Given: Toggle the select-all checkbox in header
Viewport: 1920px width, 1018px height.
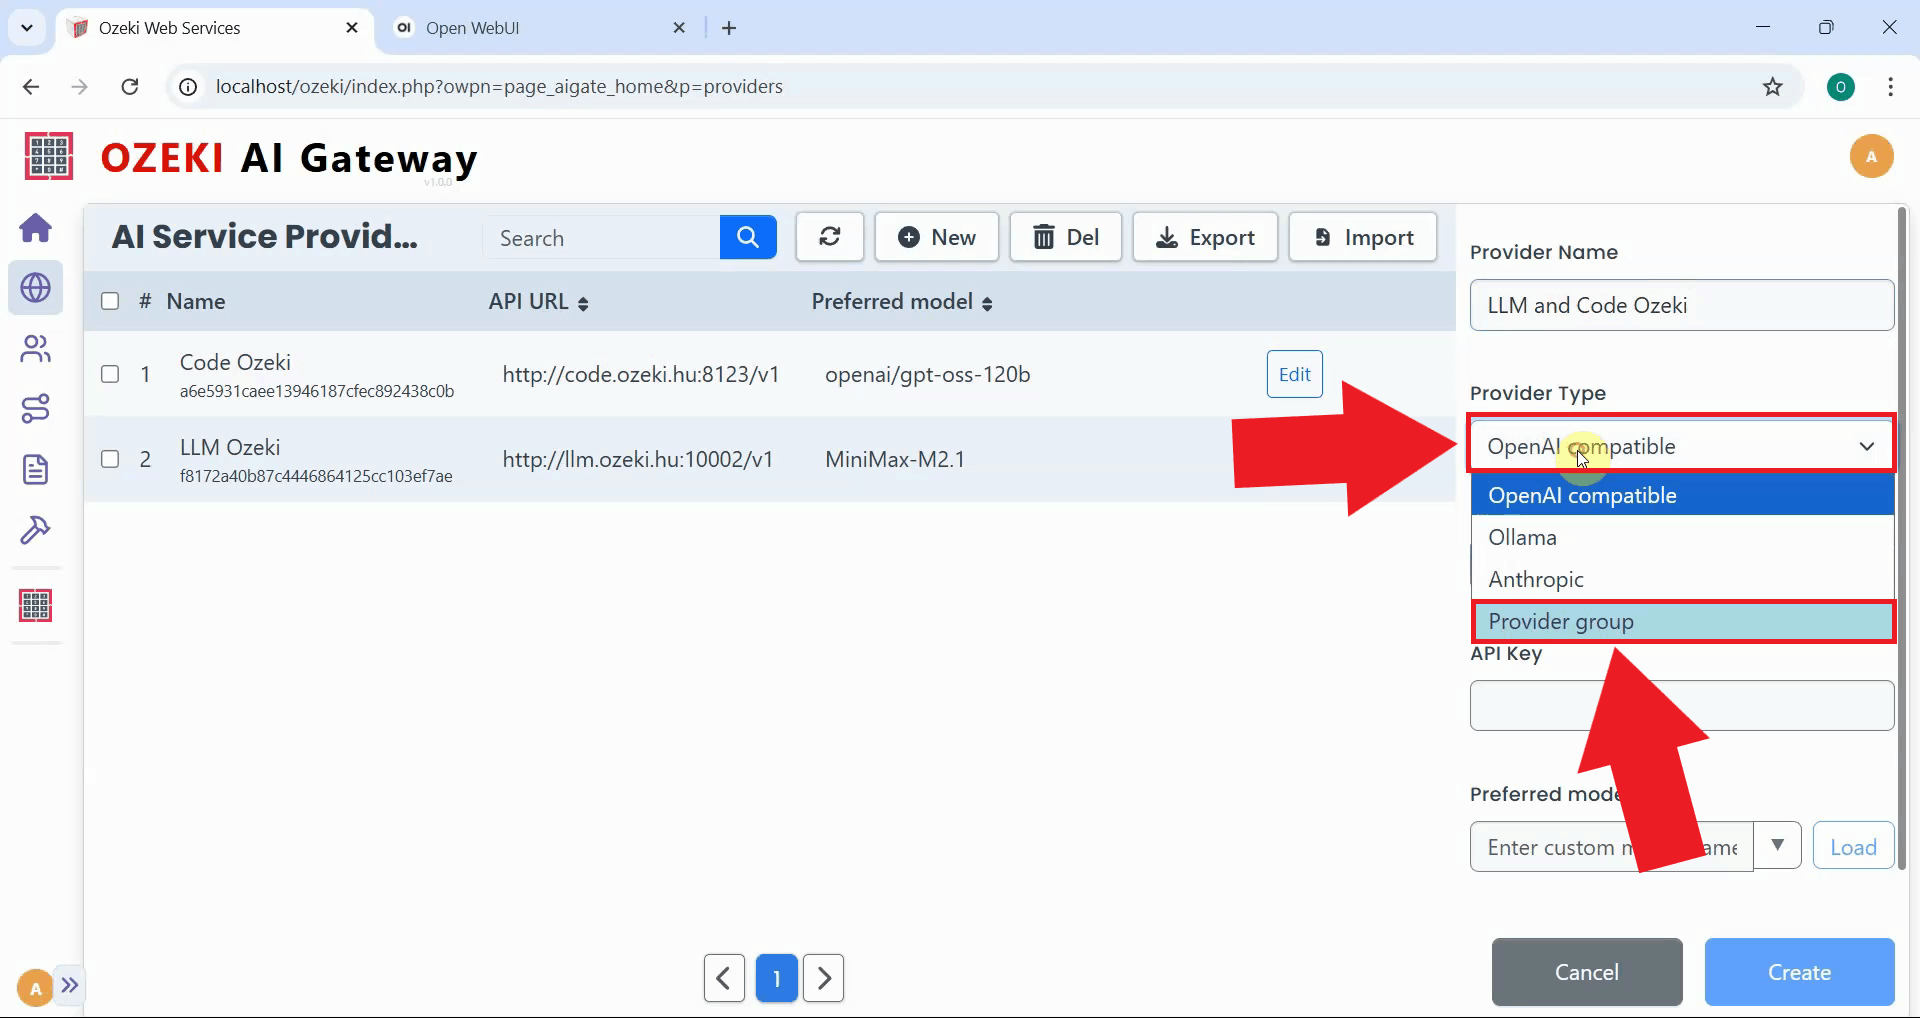Looking at the screenshot, I should tap(110, 301).
